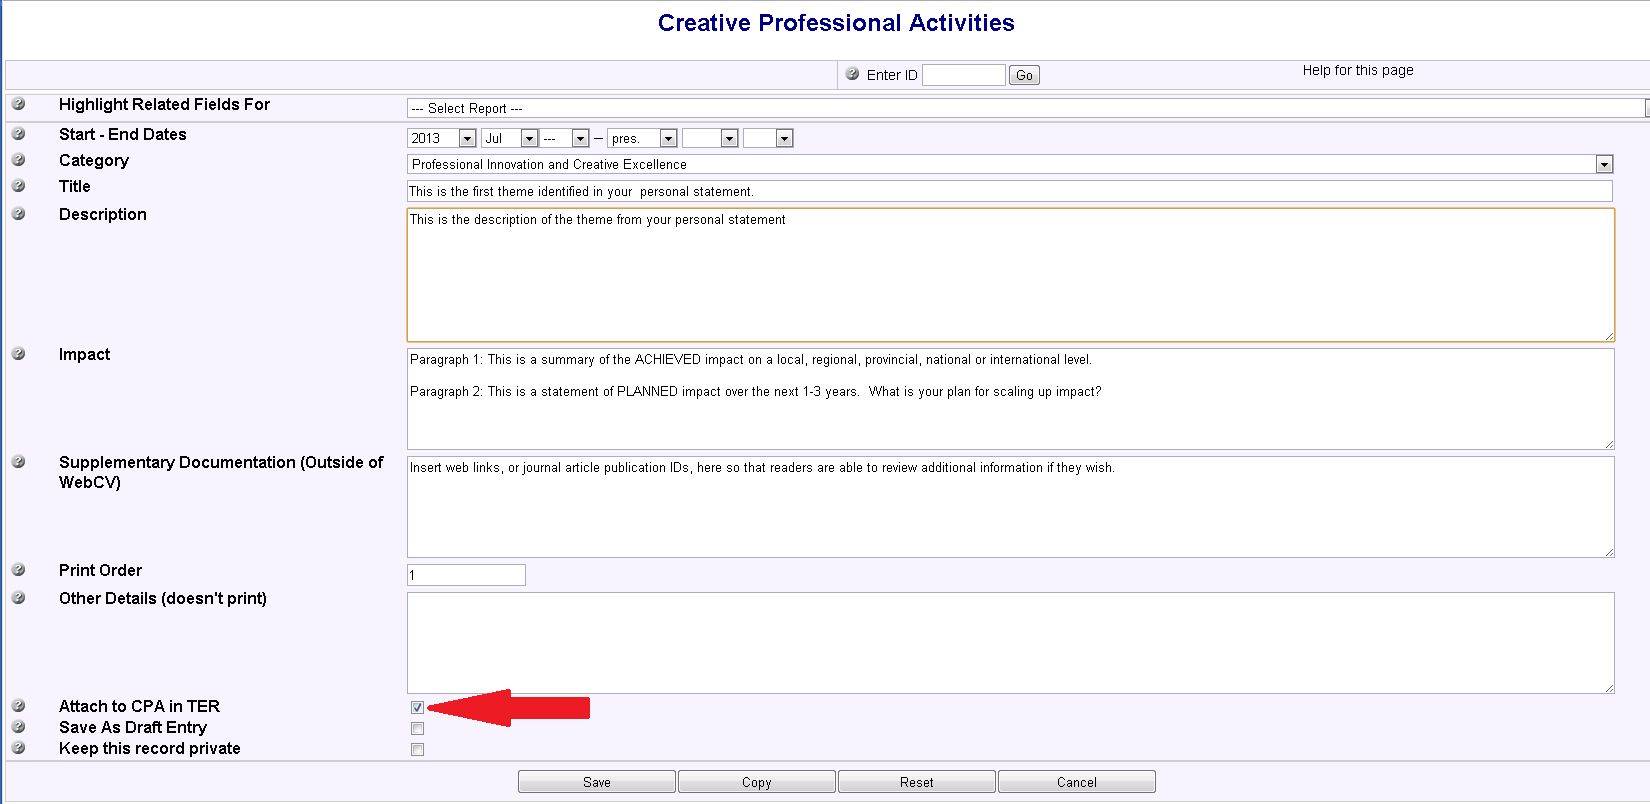
Task: Click the Reset button
Action: [917, 782]
